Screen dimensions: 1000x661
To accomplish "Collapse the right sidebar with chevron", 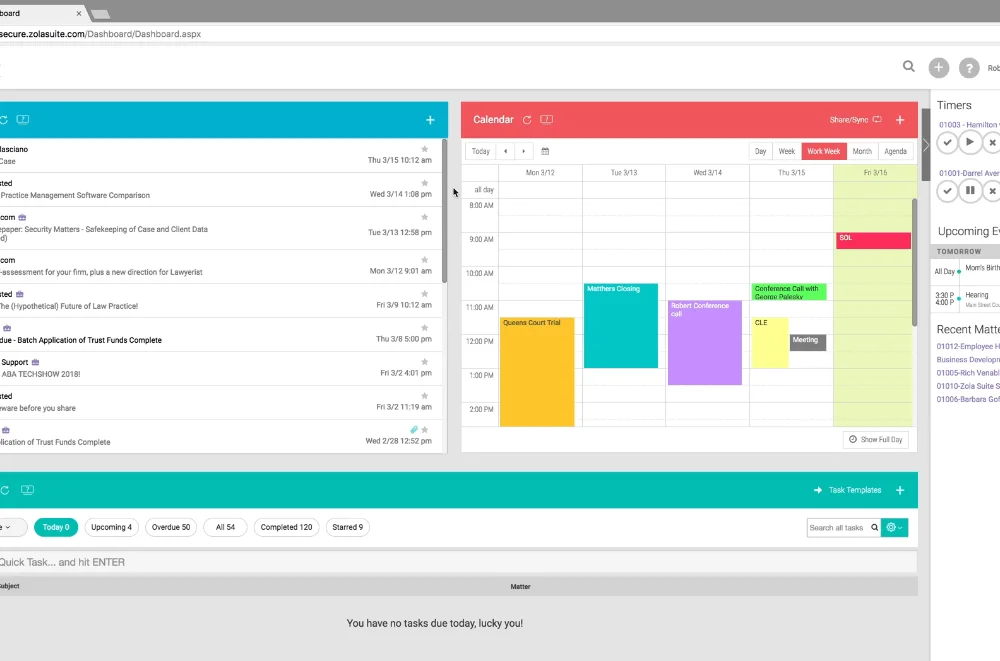I will click(x=926, y=145).
